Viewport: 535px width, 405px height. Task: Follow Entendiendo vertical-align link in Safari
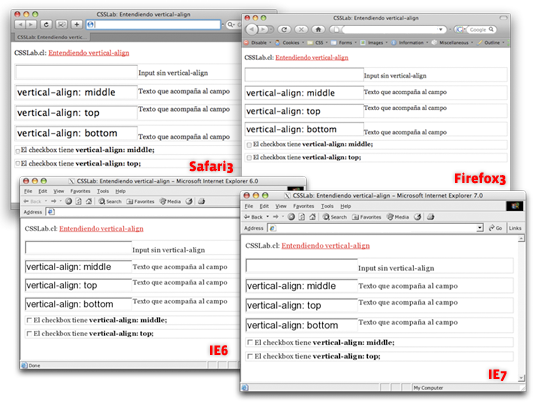[89, 53]
